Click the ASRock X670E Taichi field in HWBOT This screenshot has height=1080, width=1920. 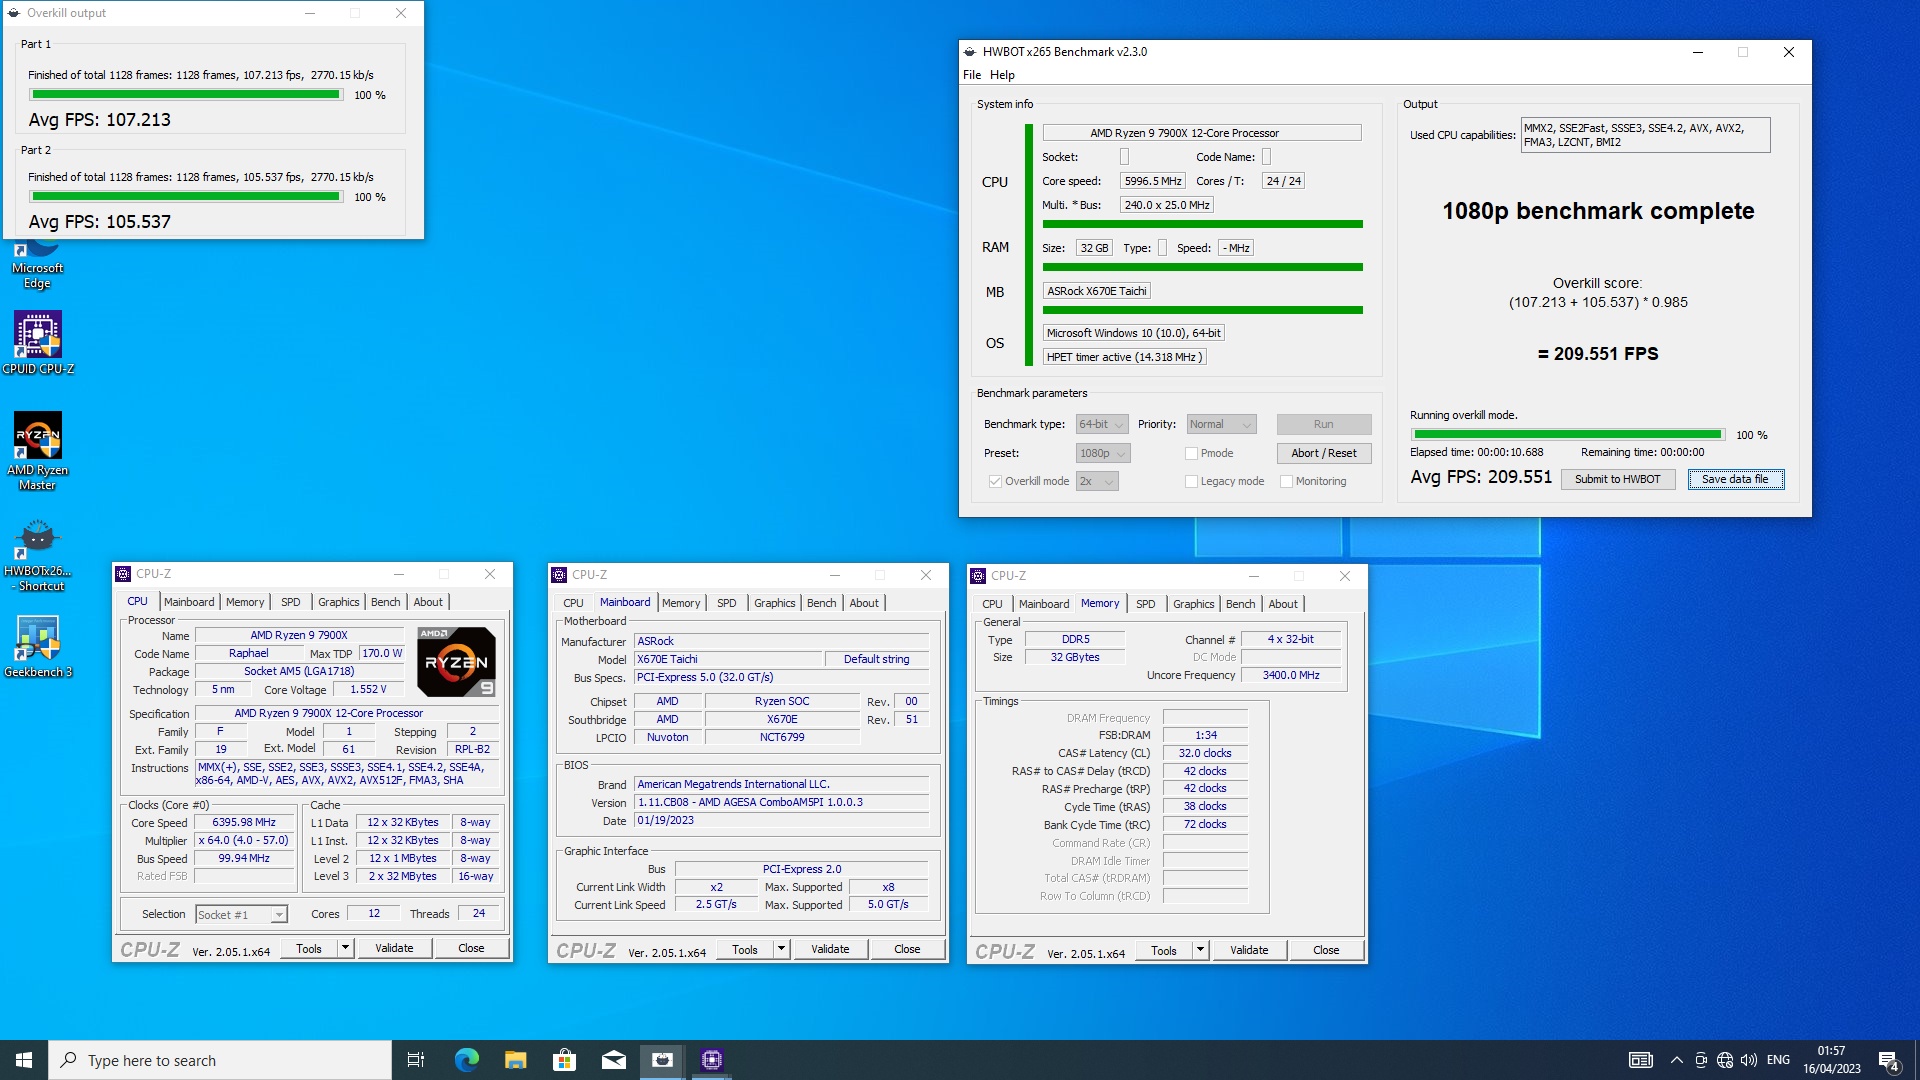click(x=1097, y=291)
